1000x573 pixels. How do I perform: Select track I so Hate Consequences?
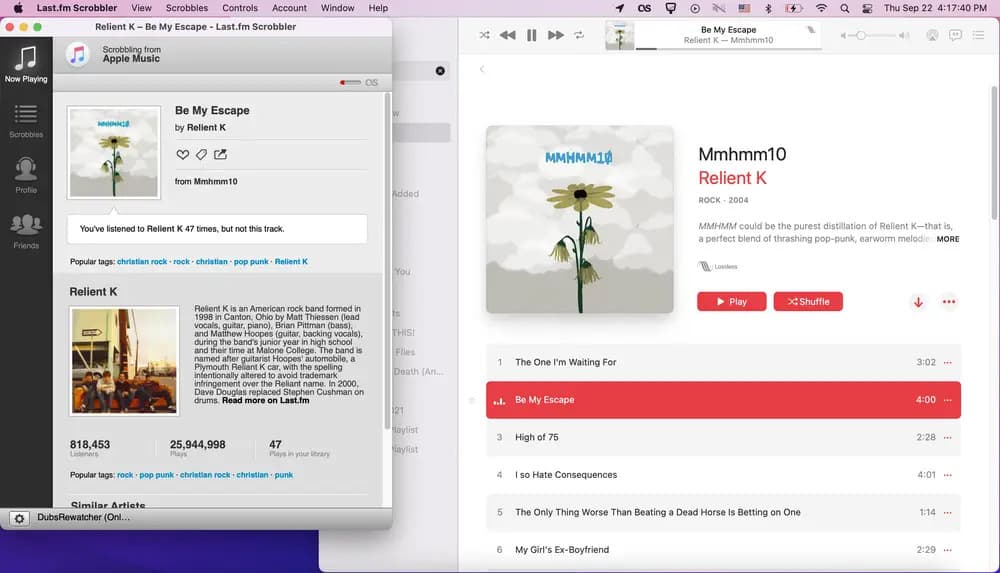click(x=723, y=475)
